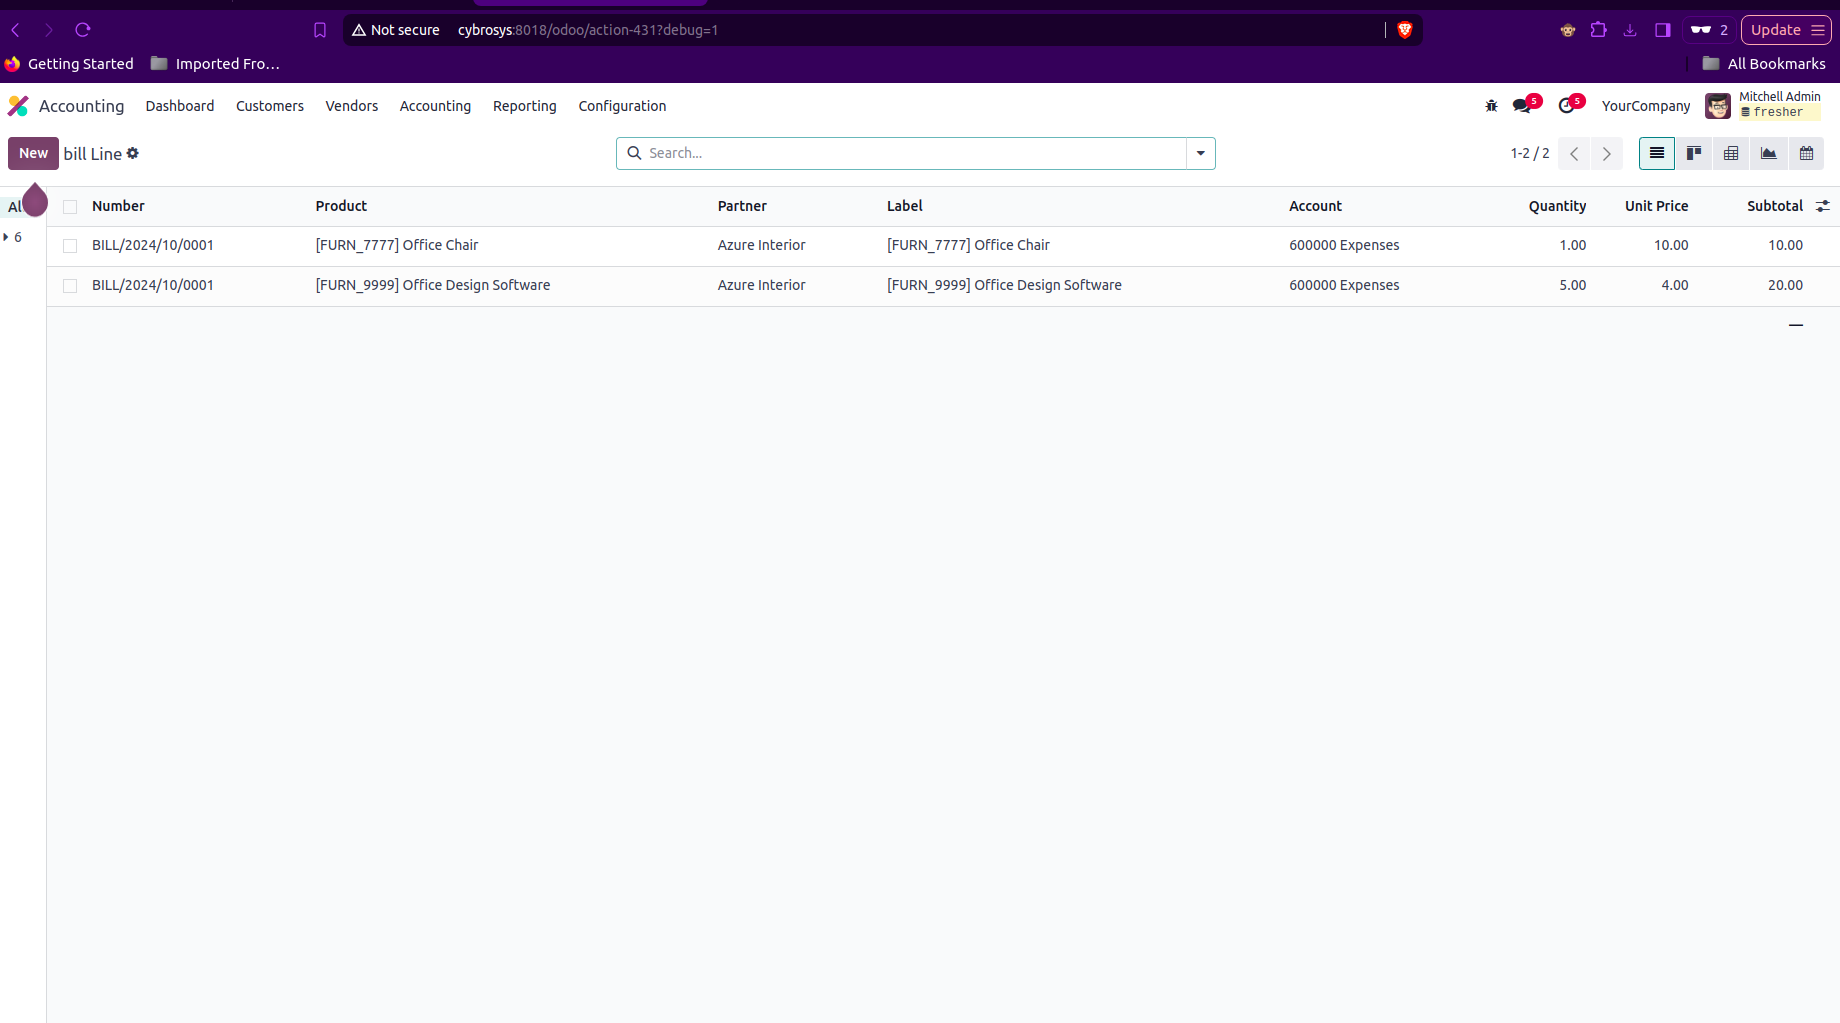The width and height of the screenshot is (1840, 1023).
Task: Reload the browser page
Action: 83,30
